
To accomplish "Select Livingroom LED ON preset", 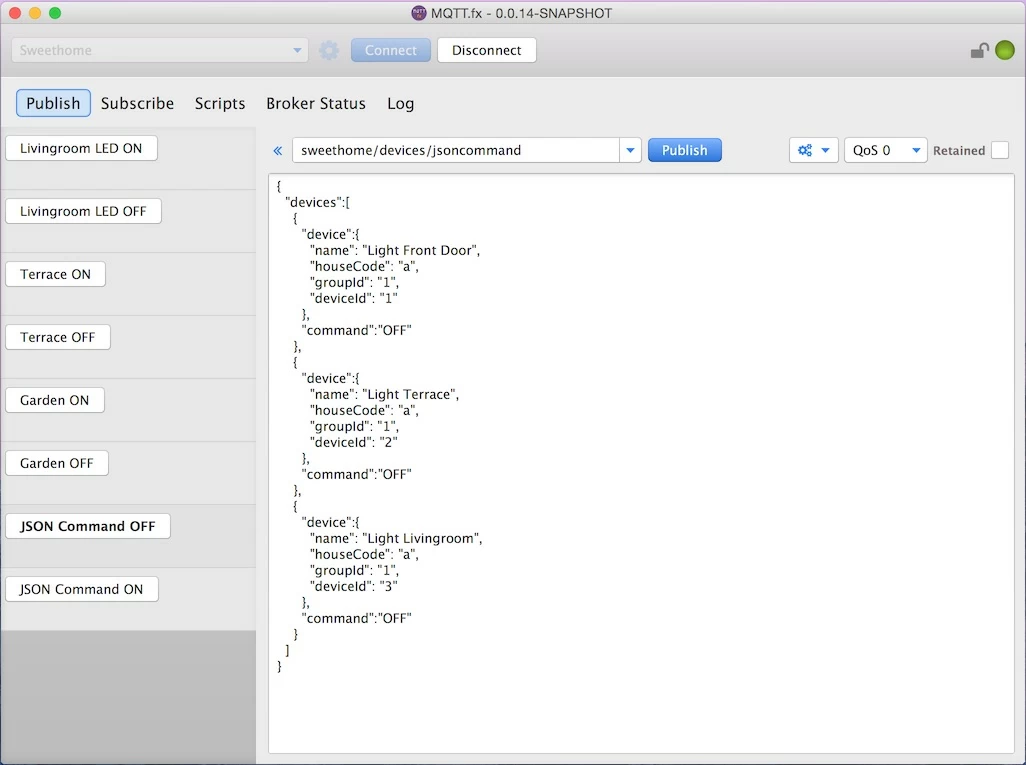I will [81, 148].
